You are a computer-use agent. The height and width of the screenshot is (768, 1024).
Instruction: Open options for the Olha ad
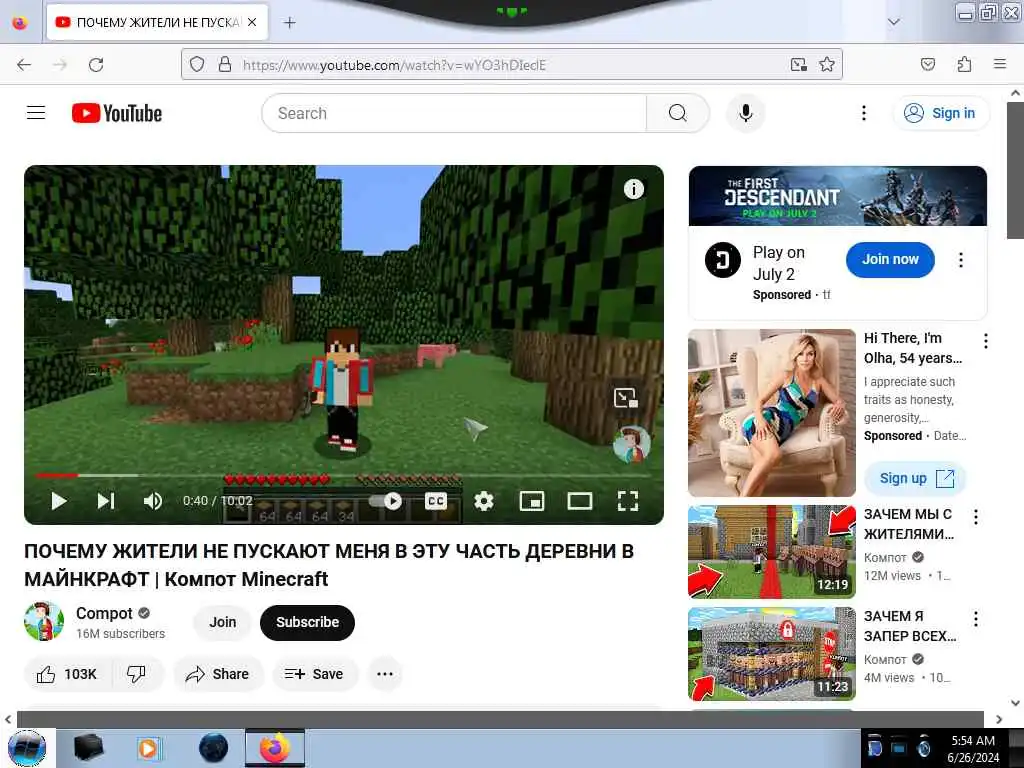[985, 340]
